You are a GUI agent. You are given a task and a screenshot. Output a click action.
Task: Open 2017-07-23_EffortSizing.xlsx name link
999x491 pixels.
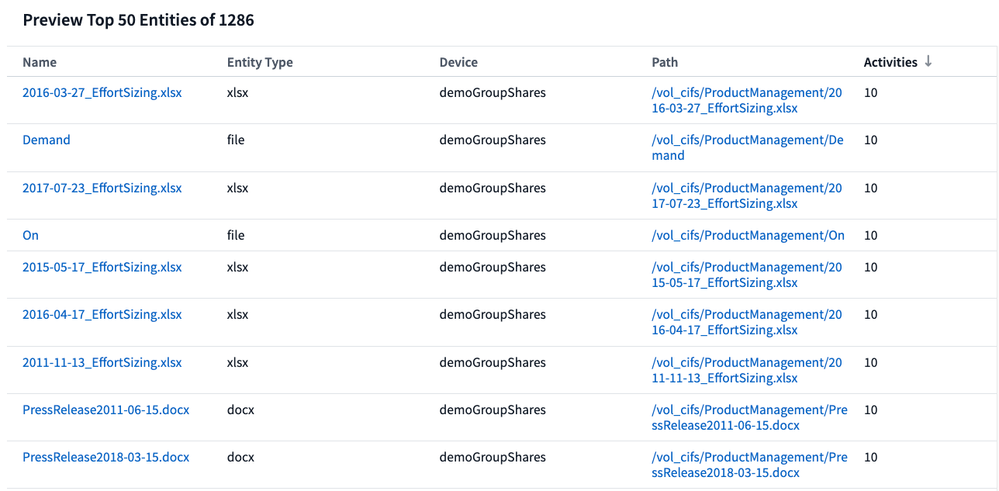point(102,188)
